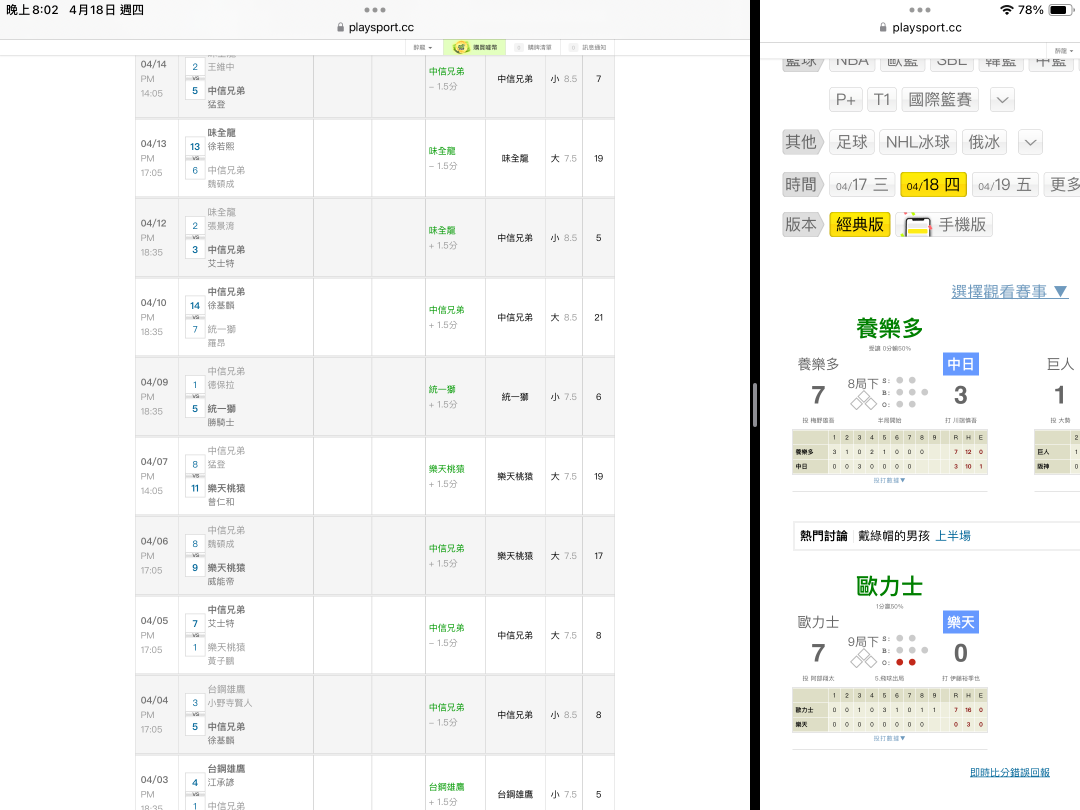Tap total 21 in the 04/10 row

599,318
